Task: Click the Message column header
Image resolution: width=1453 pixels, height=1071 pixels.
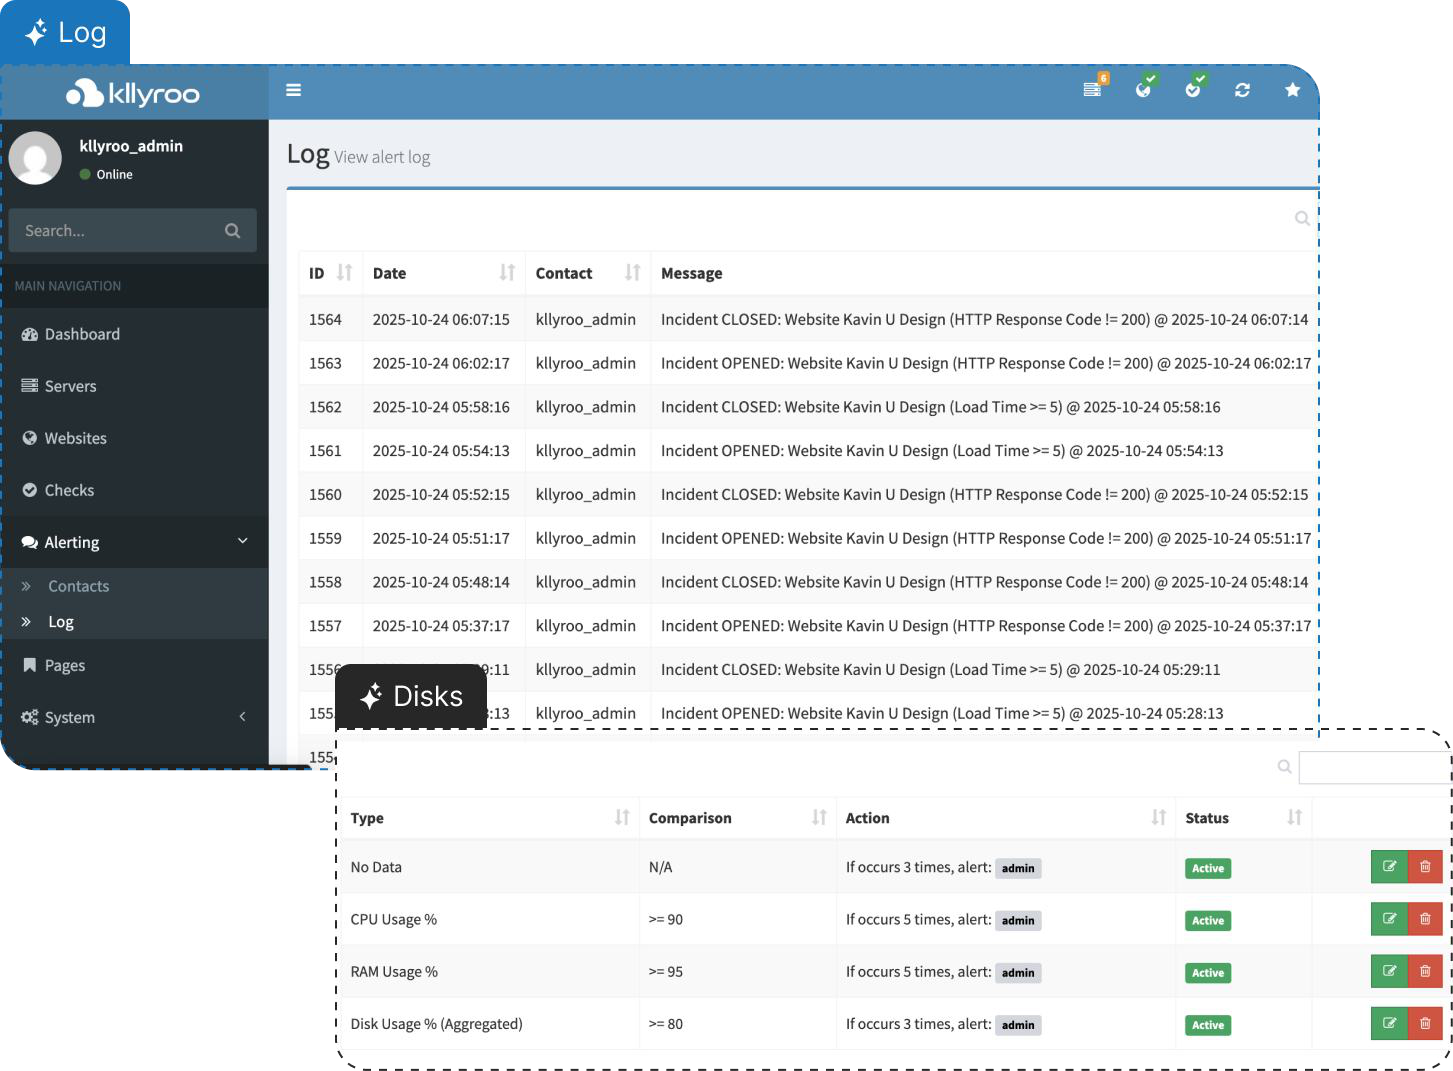Action: (x=691, y=274)
